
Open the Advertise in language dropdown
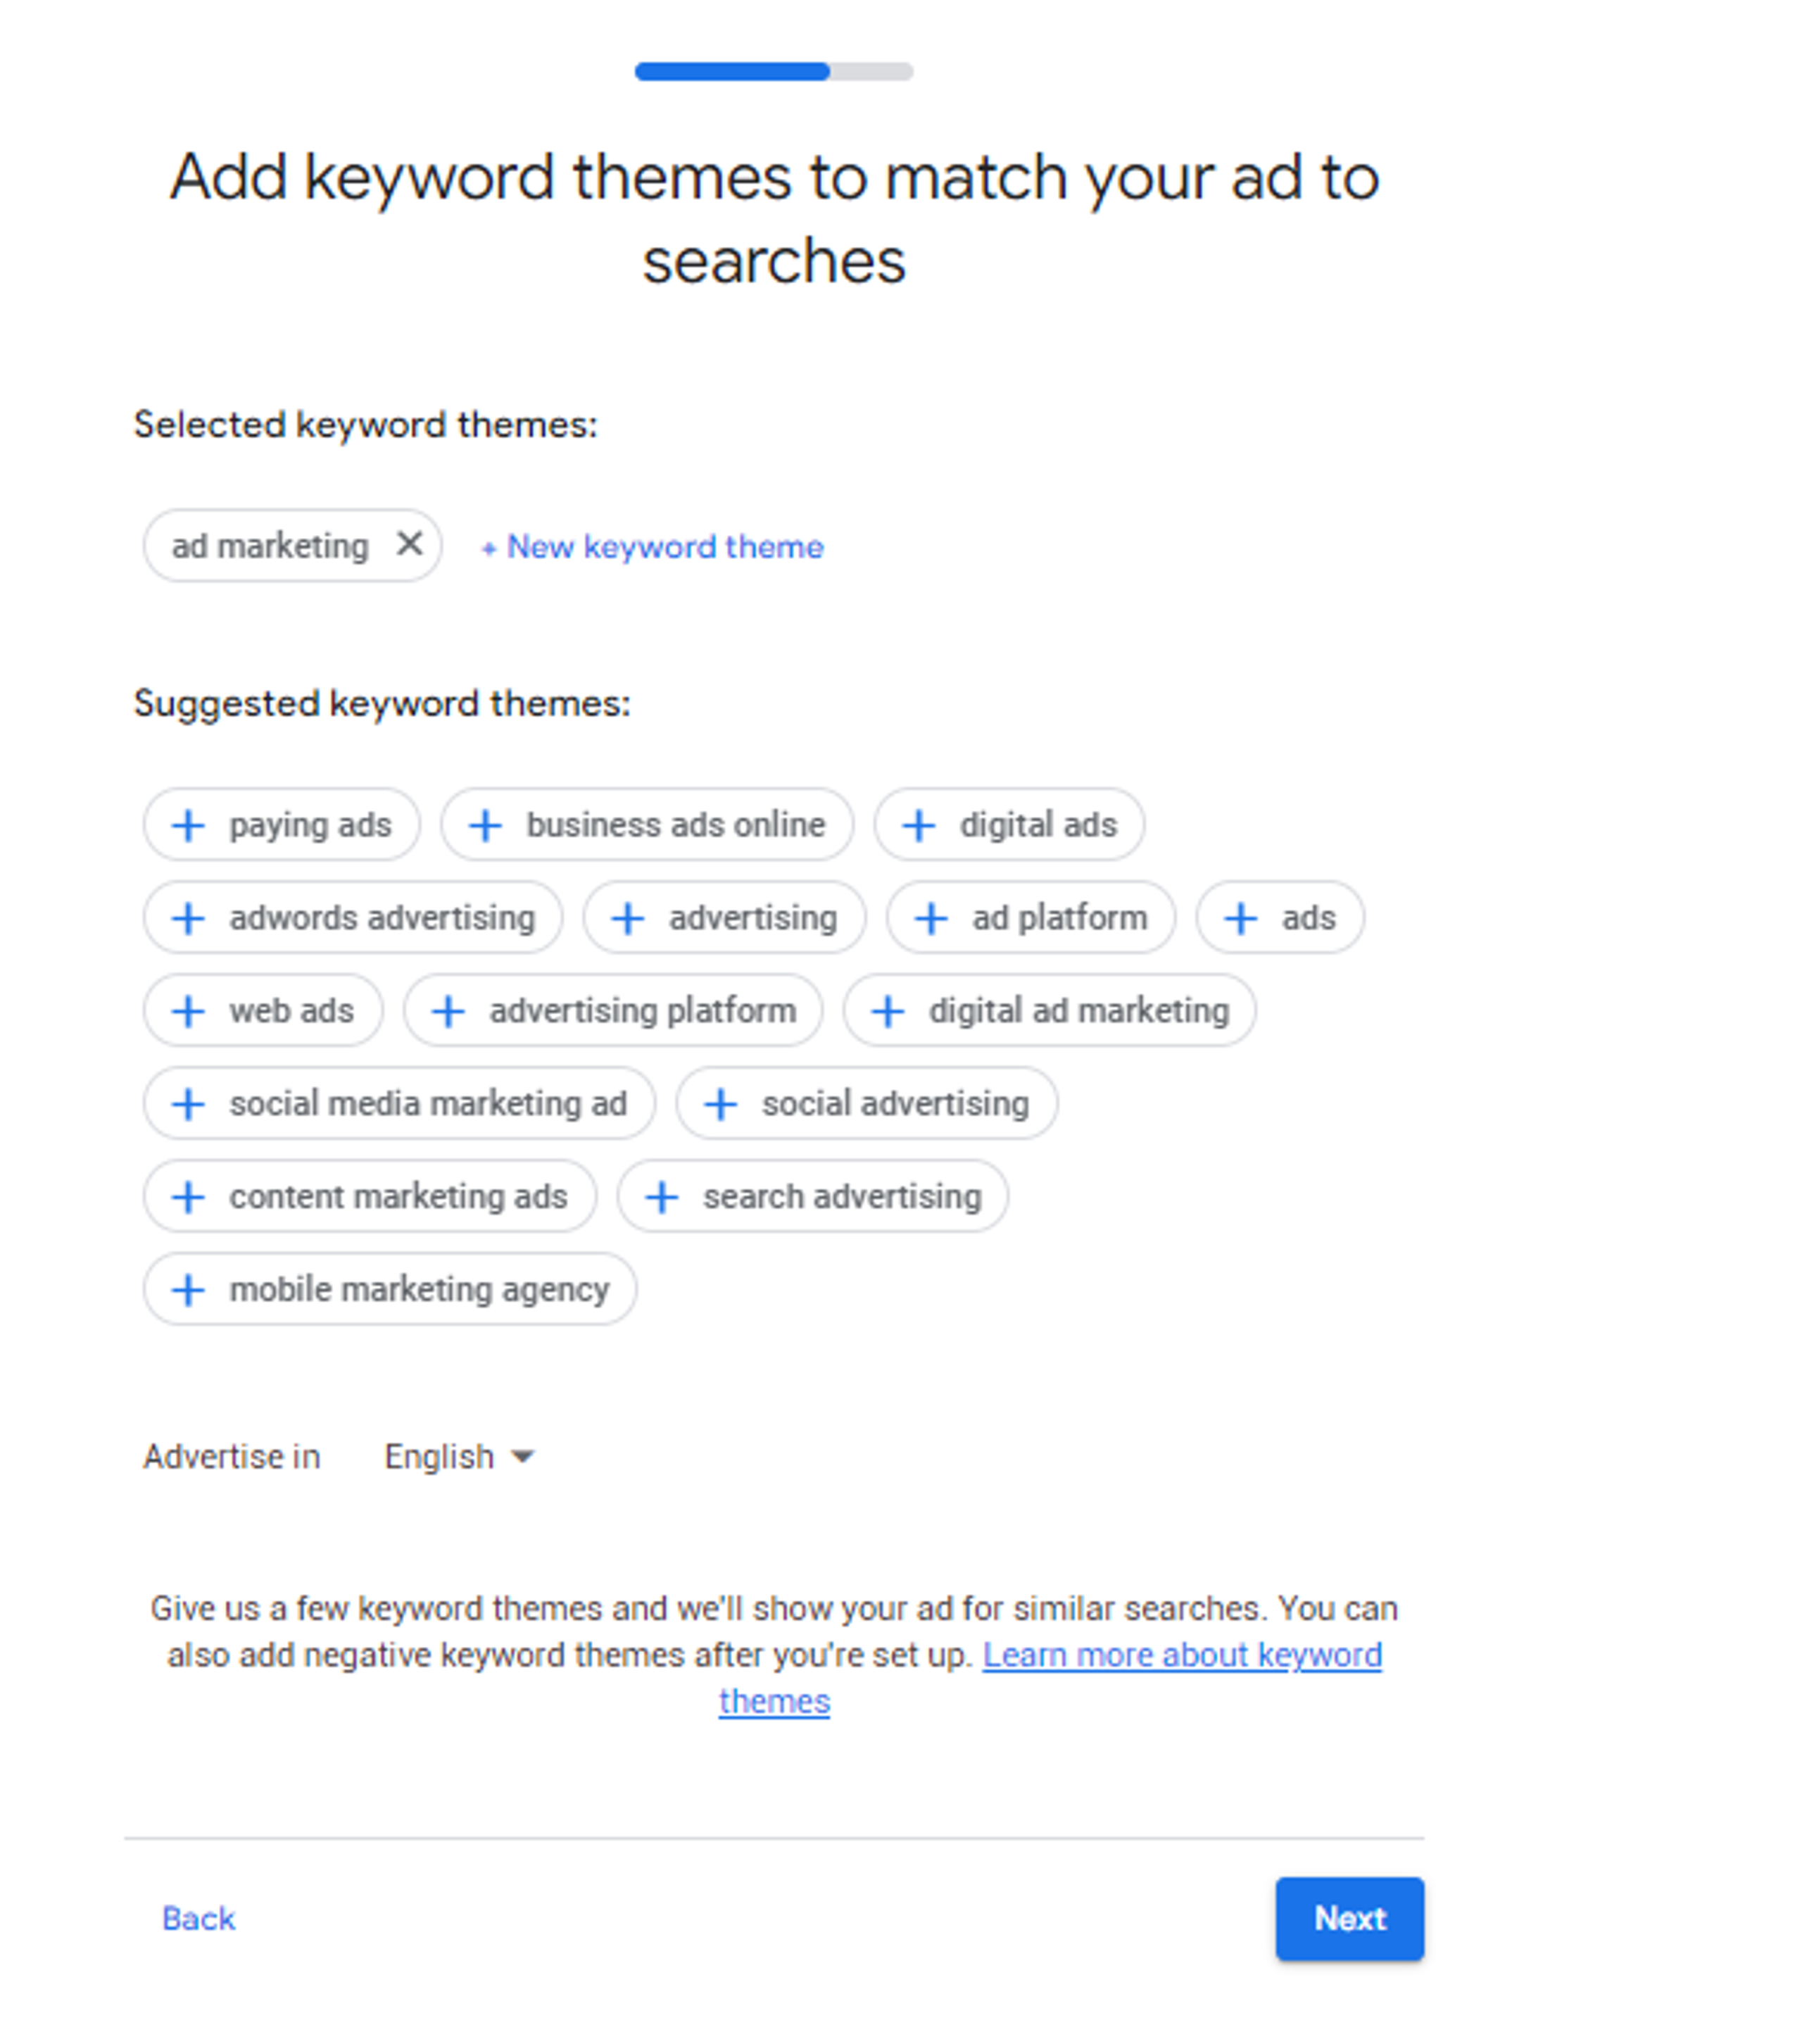click(x=459, y=1457)
